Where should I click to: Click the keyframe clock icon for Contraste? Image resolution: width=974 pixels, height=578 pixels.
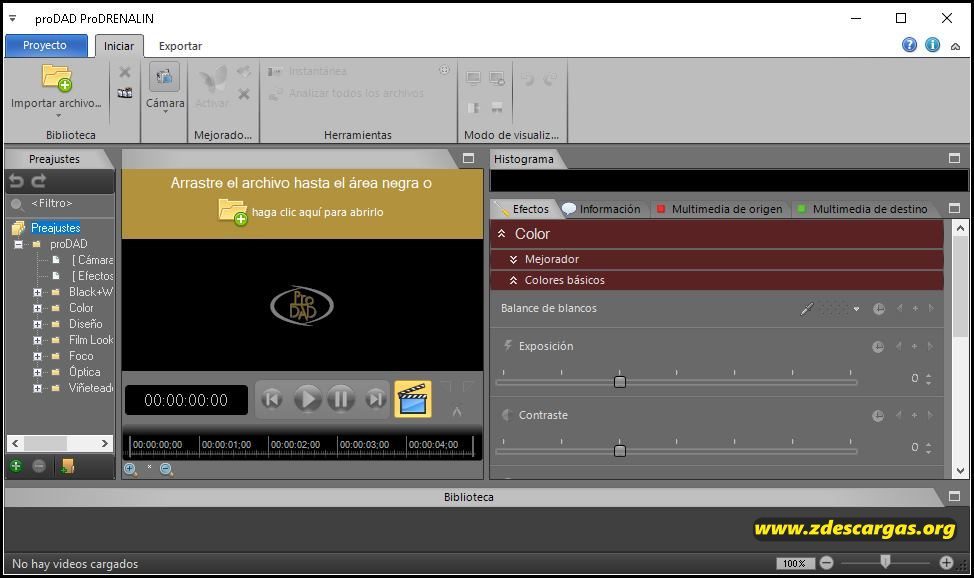[878, 416]
